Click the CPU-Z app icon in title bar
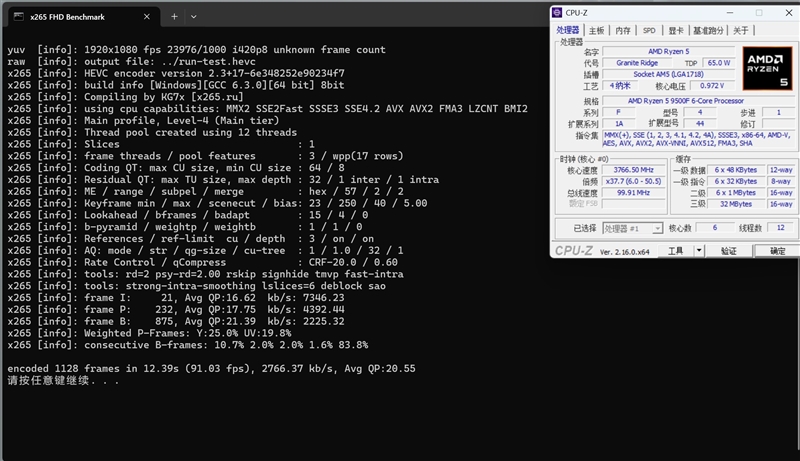The width and height of the screenshot is (800, 461). pyautogui.click(x=559, y=13)
